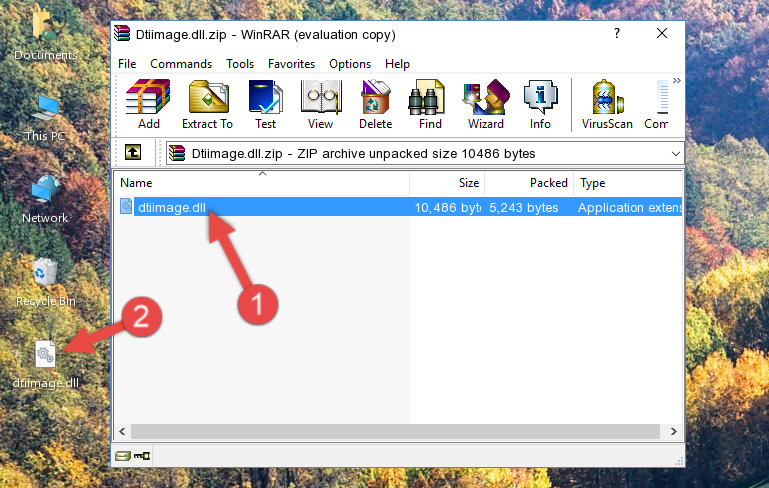Select the Recycle Bin desktop icon

pos(45,282)
